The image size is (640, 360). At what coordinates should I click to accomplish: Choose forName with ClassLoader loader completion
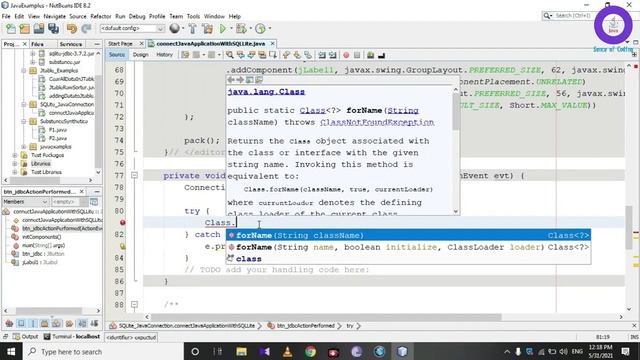tap(408, 247)
